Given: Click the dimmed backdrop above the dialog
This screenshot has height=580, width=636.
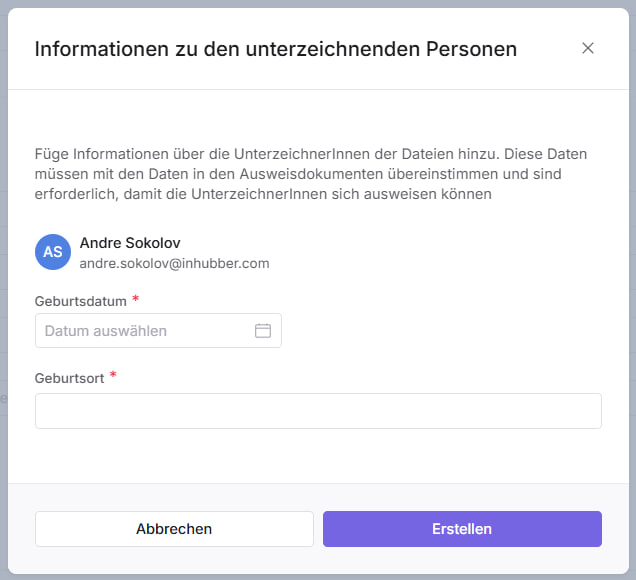Looking at the screenshot, I should click(x=318, y=3).
